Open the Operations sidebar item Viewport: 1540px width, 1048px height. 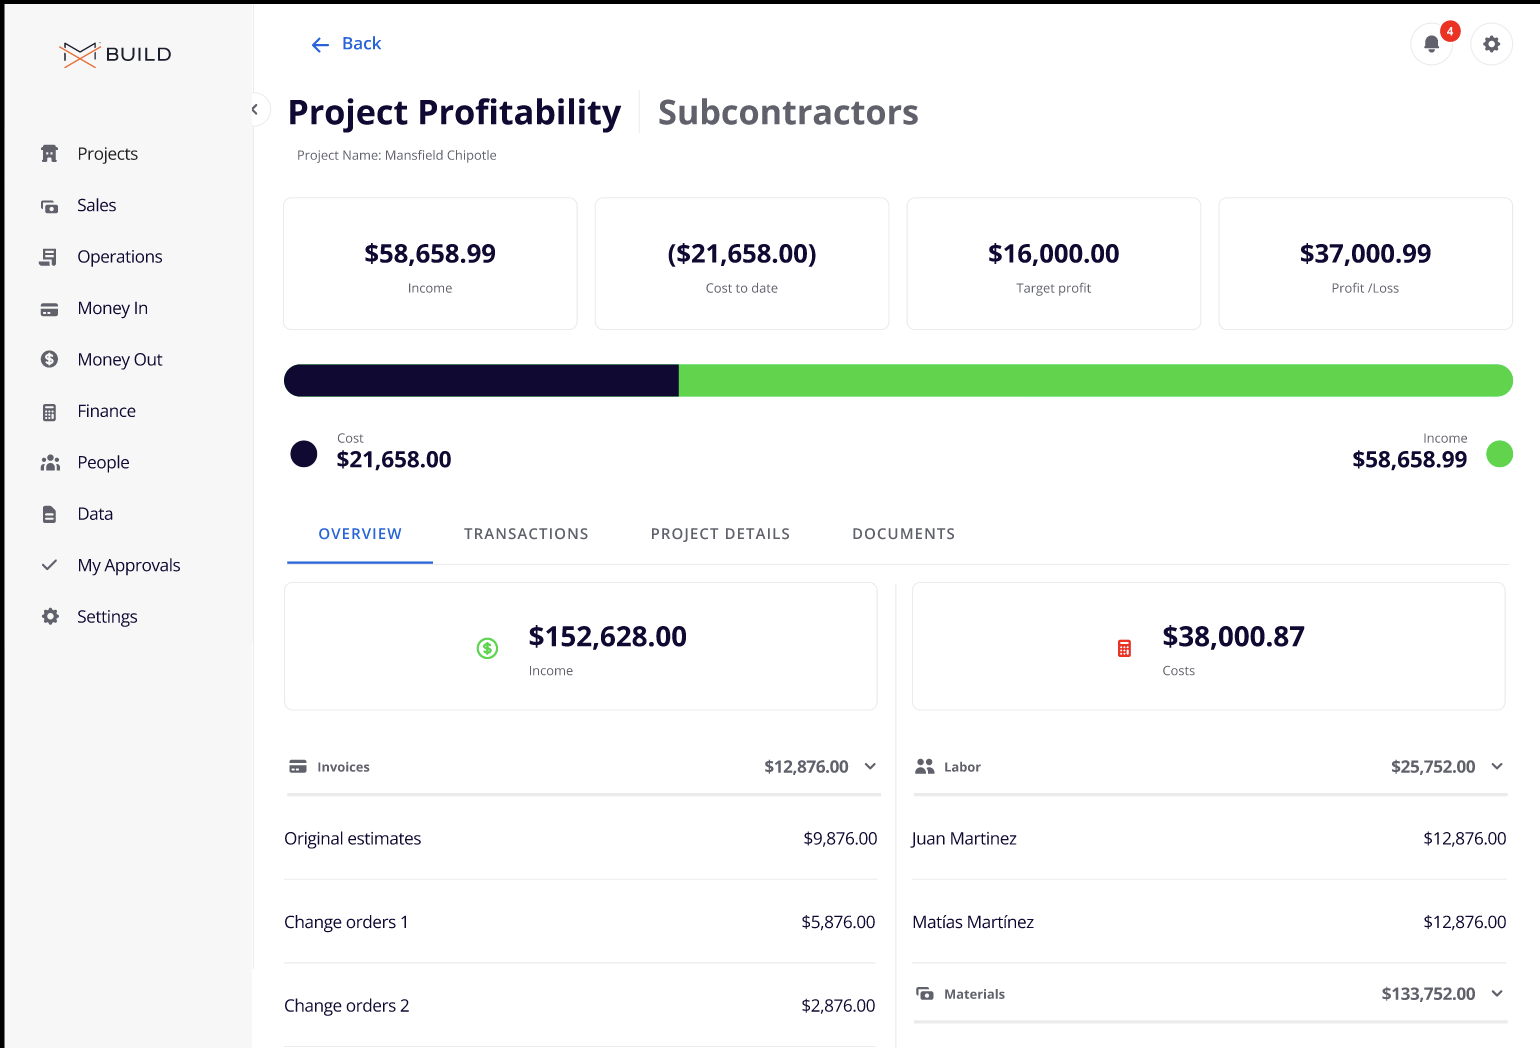119,257
